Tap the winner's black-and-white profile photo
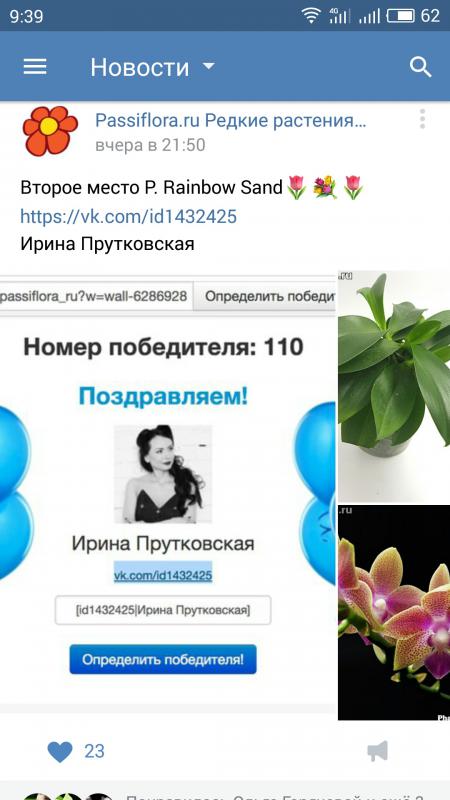Image resolution: width=450 pixels, height=800 pixels. 163,474
